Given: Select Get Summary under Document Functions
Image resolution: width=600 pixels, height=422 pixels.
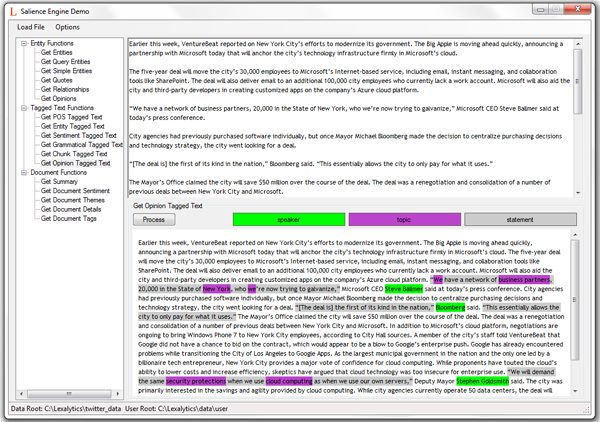Looking at the screenshot, I should (60, 181).
